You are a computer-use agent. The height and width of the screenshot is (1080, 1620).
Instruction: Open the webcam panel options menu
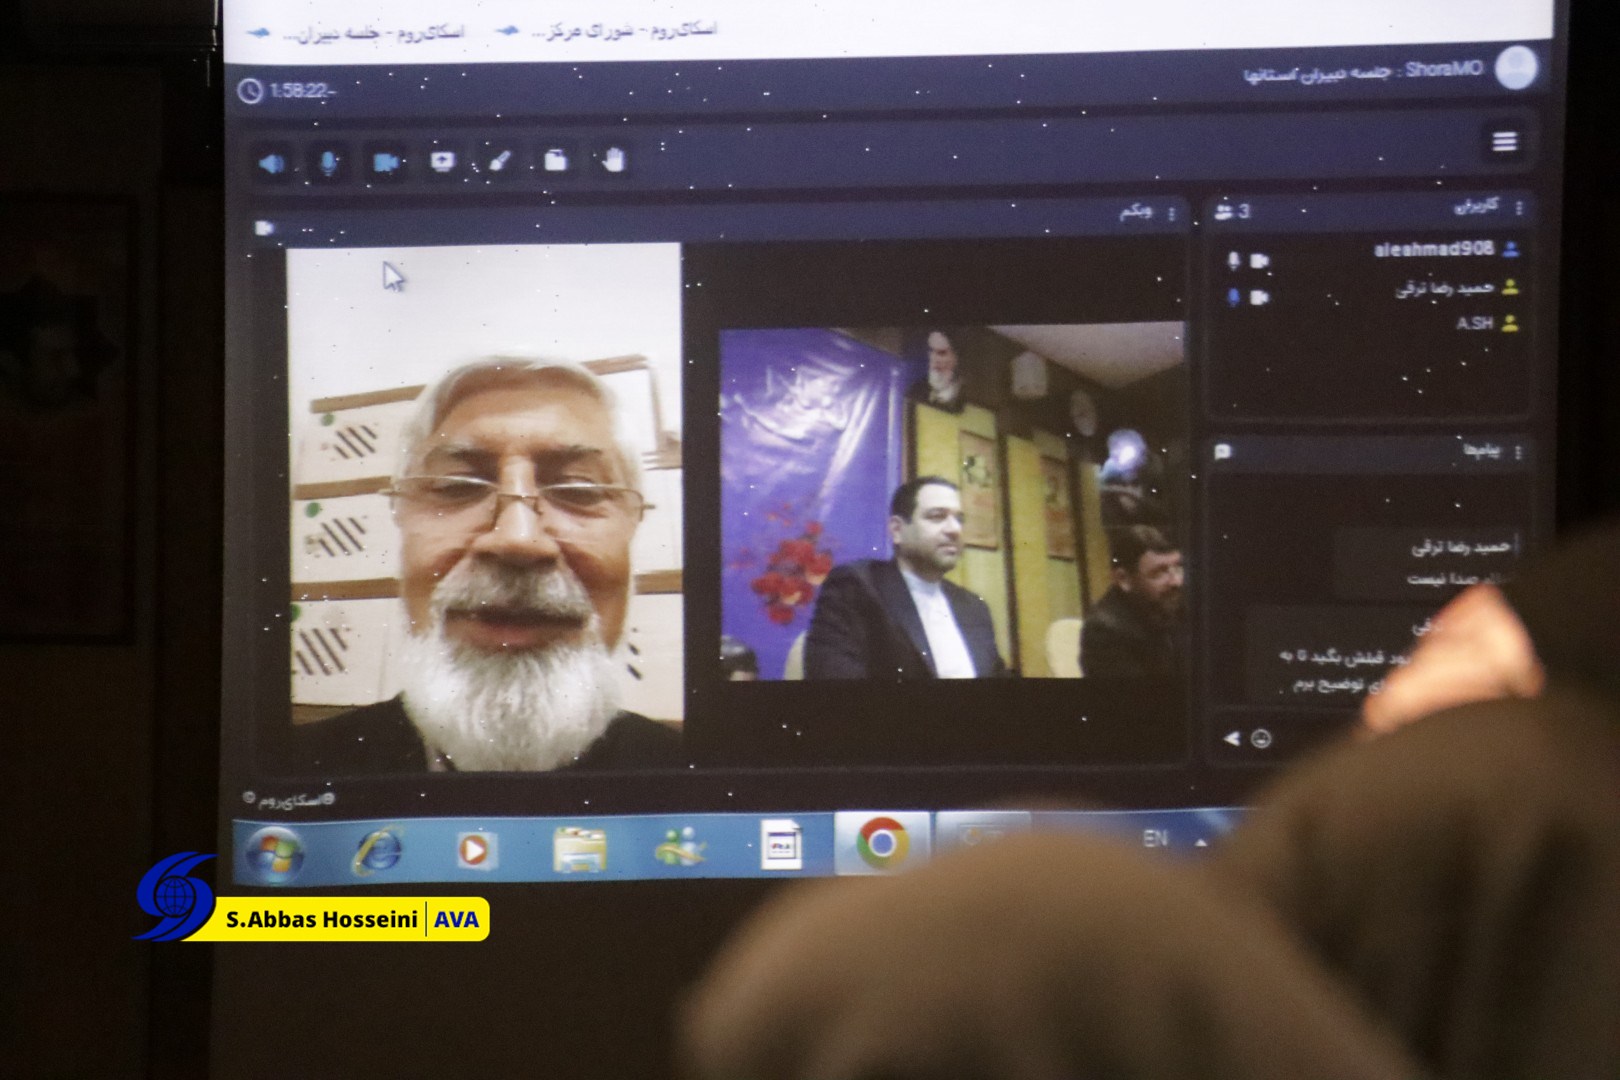(1172, 213)
